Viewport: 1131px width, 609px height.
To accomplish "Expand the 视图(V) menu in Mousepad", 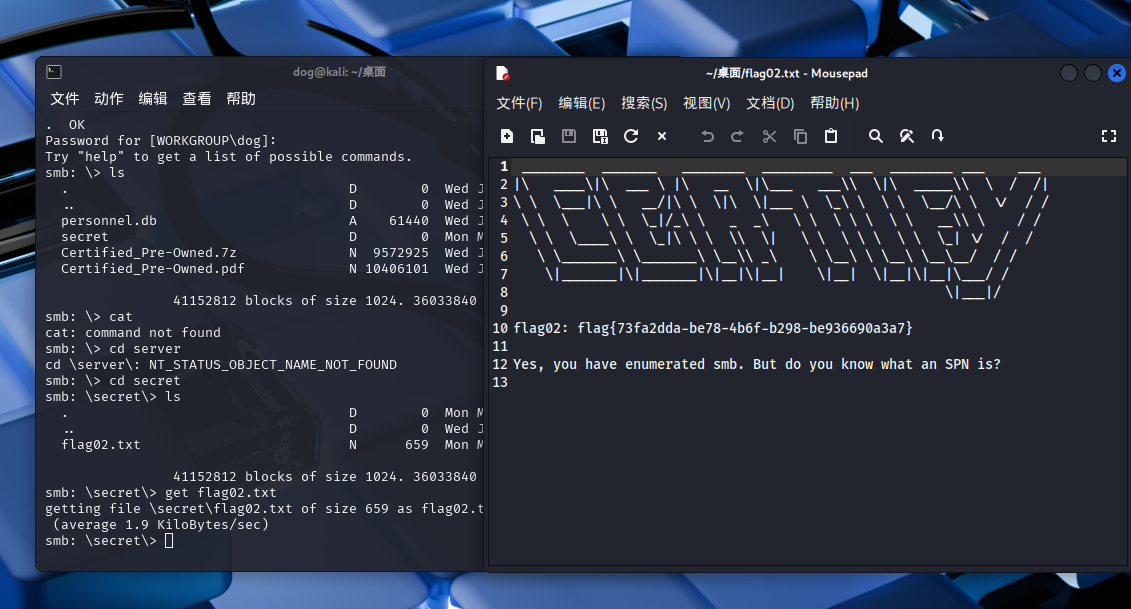I will (706, 103).
